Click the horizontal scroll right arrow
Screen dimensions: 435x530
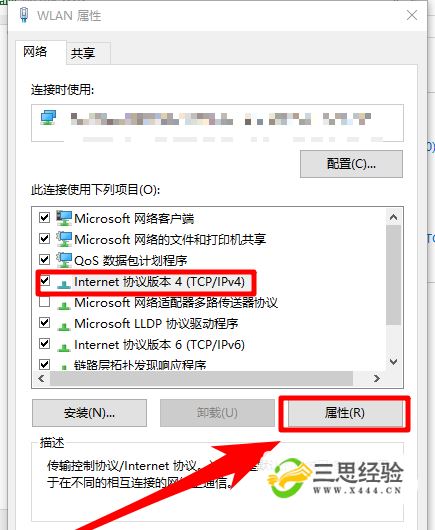[x=377, y=378]
